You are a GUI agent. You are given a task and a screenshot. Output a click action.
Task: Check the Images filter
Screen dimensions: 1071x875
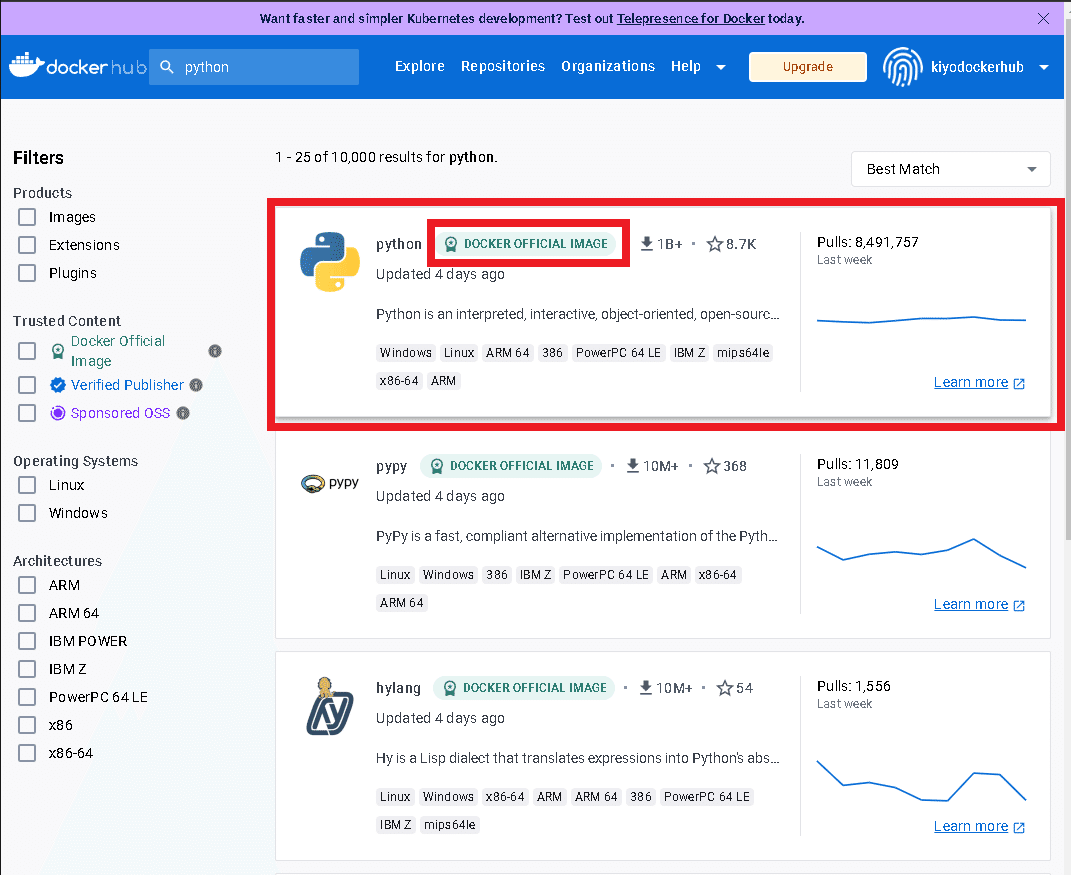click(x=27, y=217)
